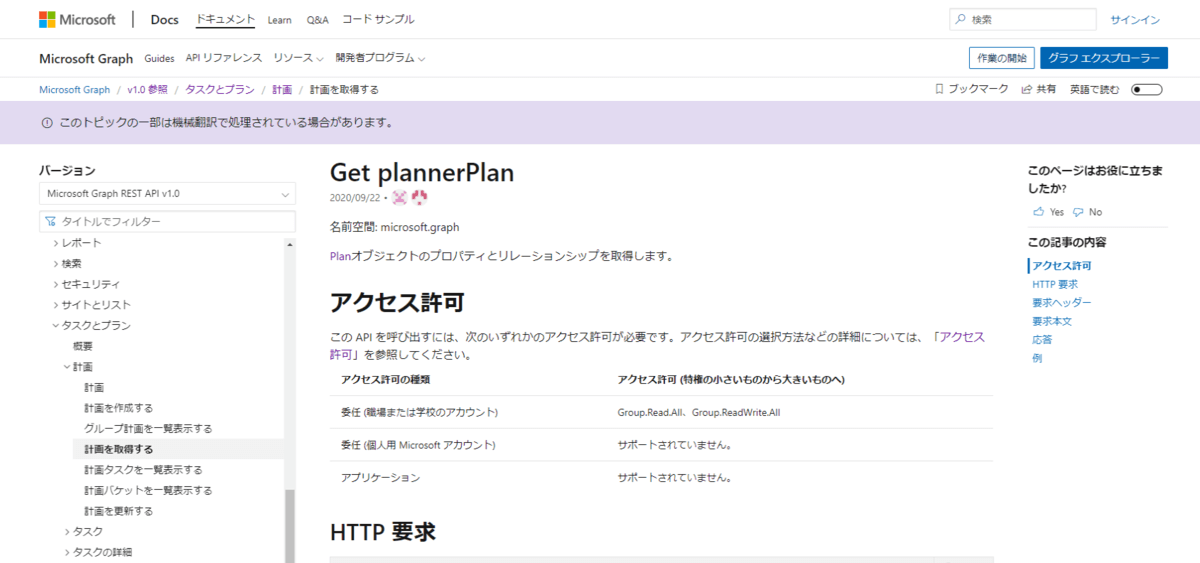Click the share icon
1200x563 pixels.
click(x=1026, y=89)
